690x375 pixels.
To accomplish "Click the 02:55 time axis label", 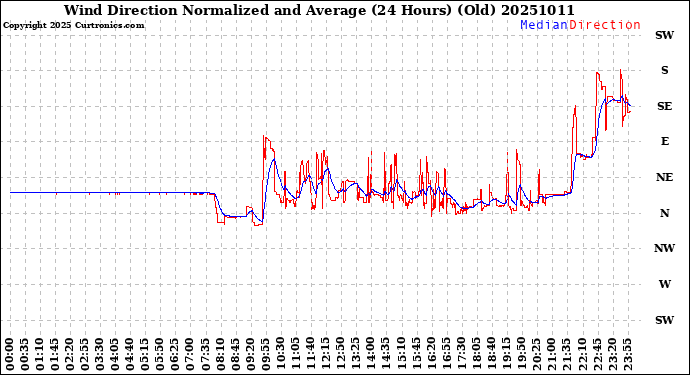I will coord(84,354).
